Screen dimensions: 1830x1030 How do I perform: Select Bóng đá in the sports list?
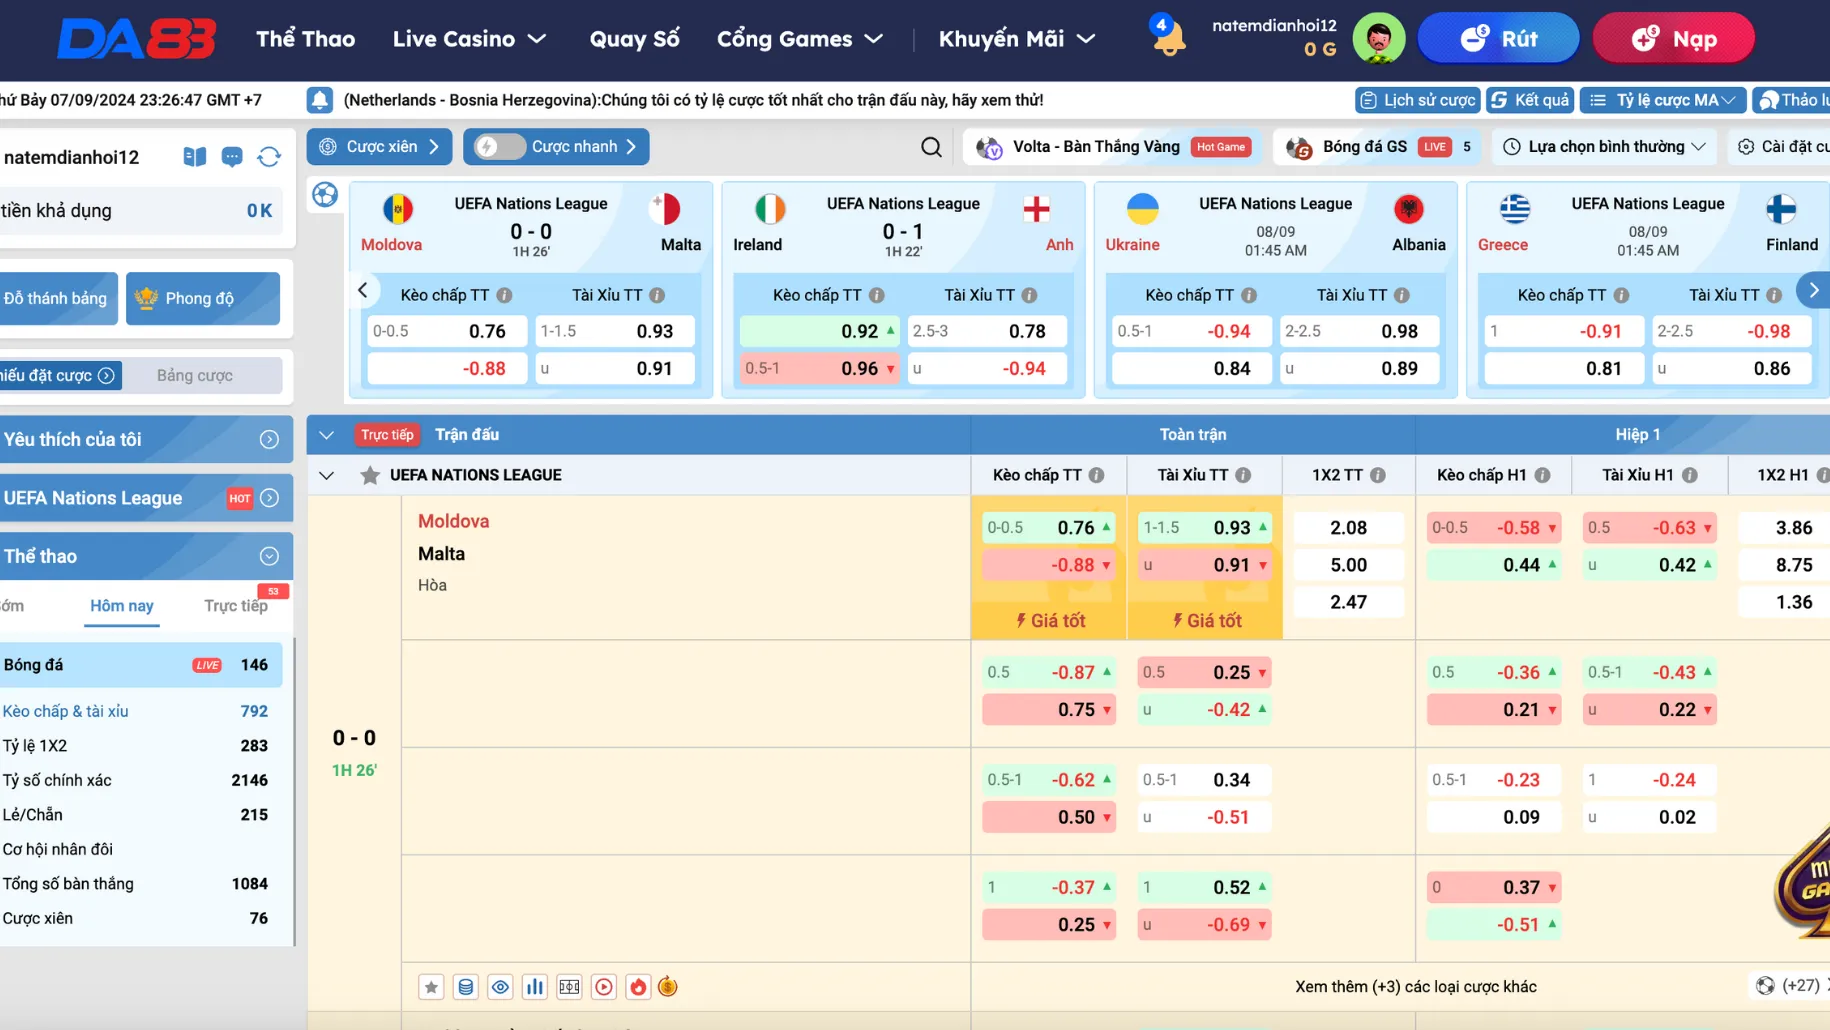(140, 665)
